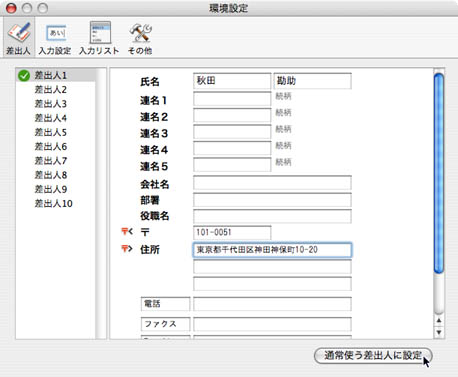Click the 連名4 name field
458x377 pixels.
232,148
